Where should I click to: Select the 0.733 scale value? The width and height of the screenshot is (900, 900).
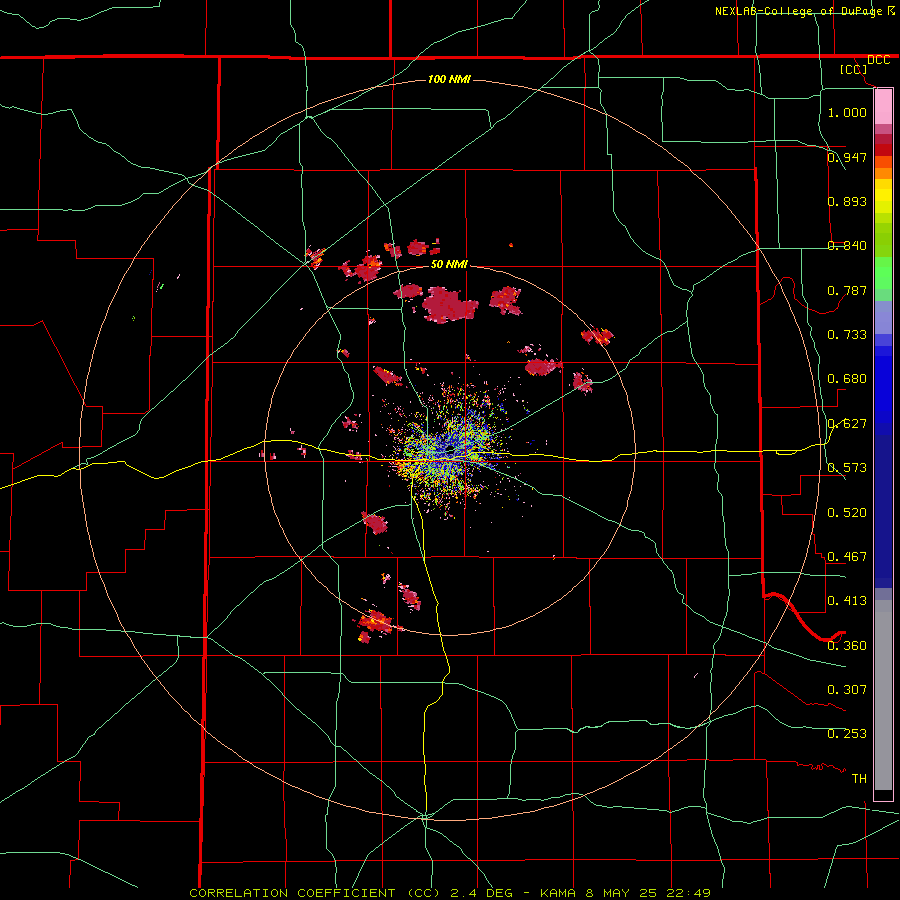point(847,335)
